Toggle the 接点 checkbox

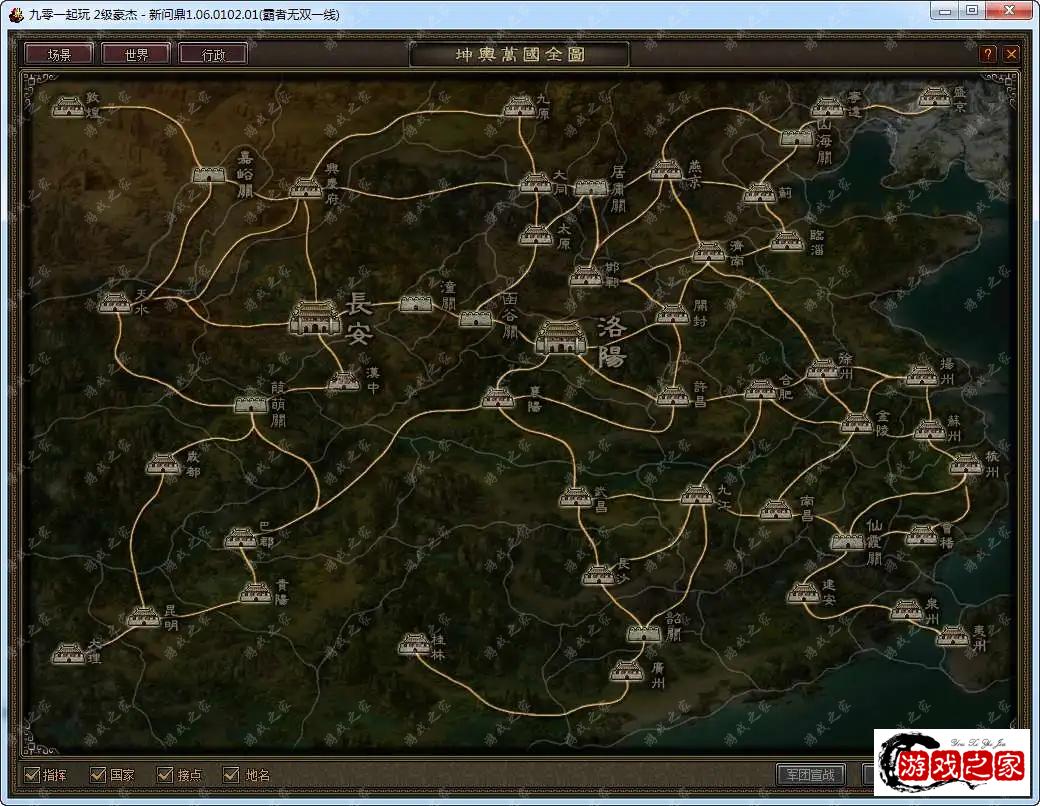point(165,775)
